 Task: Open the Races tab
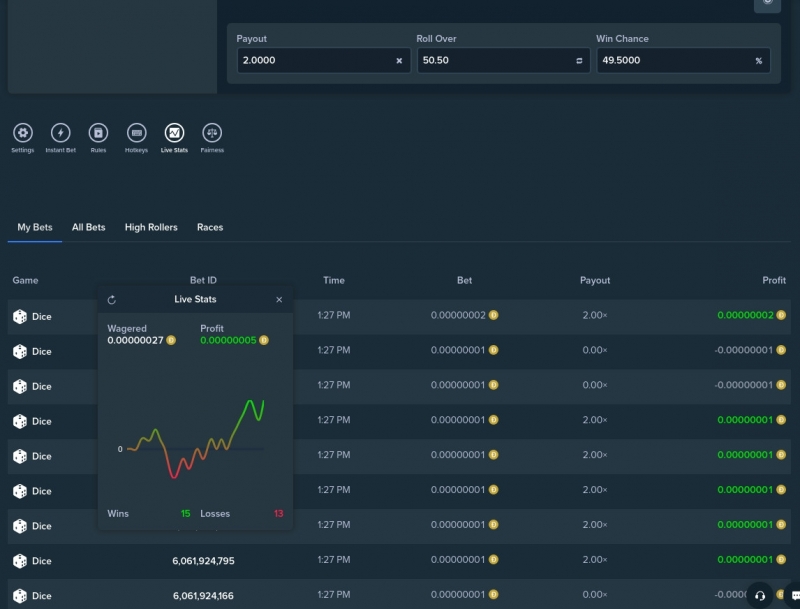(x=210, y=227)
